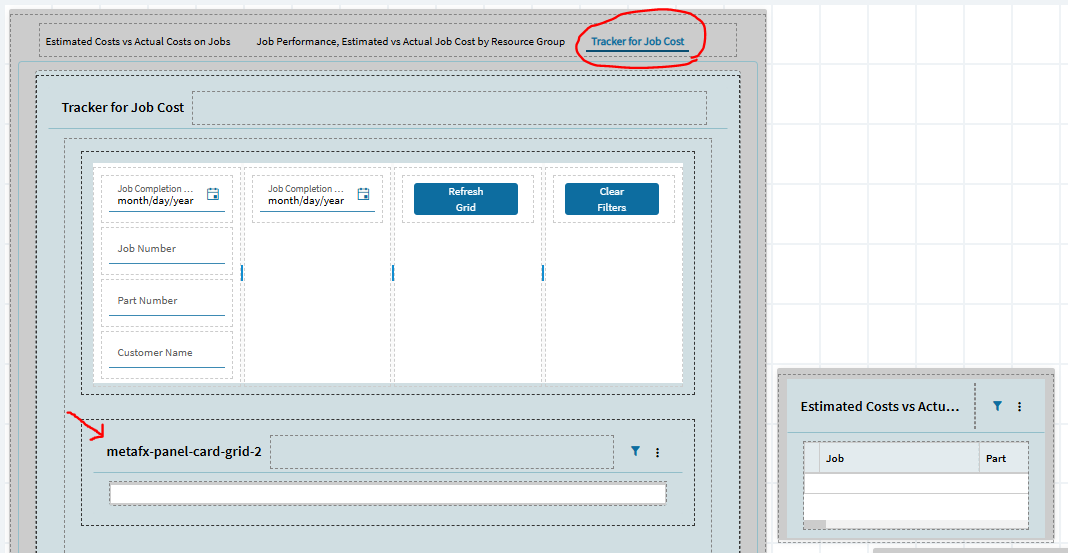This screenshot has height=553, width=1068.
Task: Click the Job Number input field
Action: click(167, 250)
